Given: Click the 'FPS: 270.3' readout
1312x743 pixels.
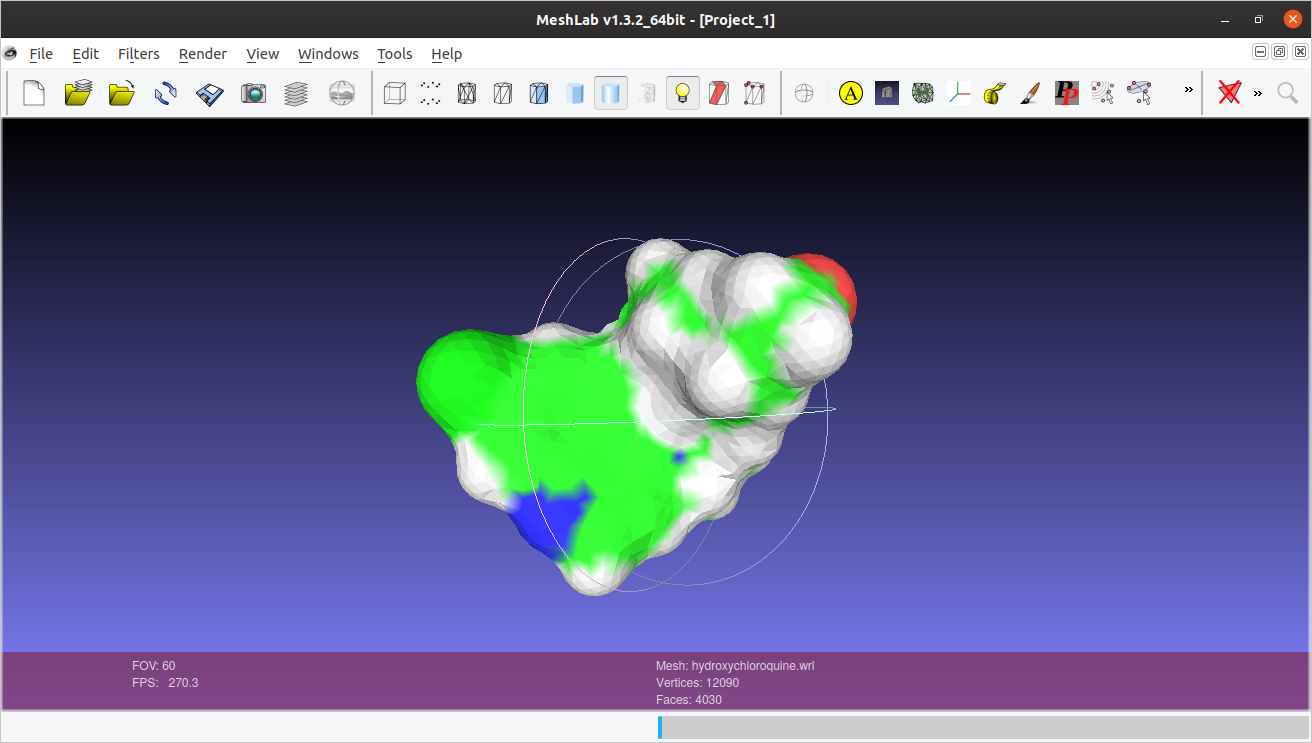Looking at the screenshot, I should point(165,683).
